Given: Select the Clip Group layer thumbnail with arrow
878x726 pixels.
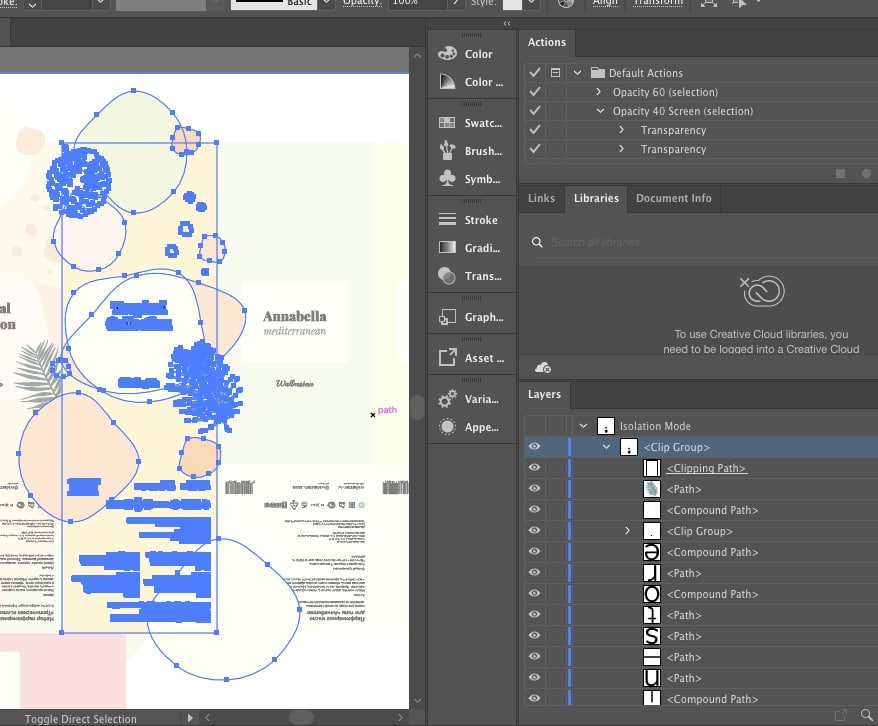Looking at the screenshot, I should (651, 531).
